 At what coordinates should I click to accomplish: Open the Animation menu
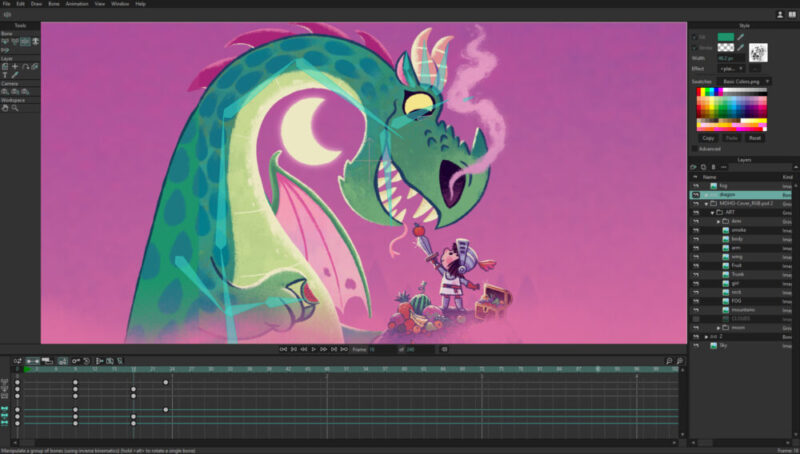click(x=77, y=4)
